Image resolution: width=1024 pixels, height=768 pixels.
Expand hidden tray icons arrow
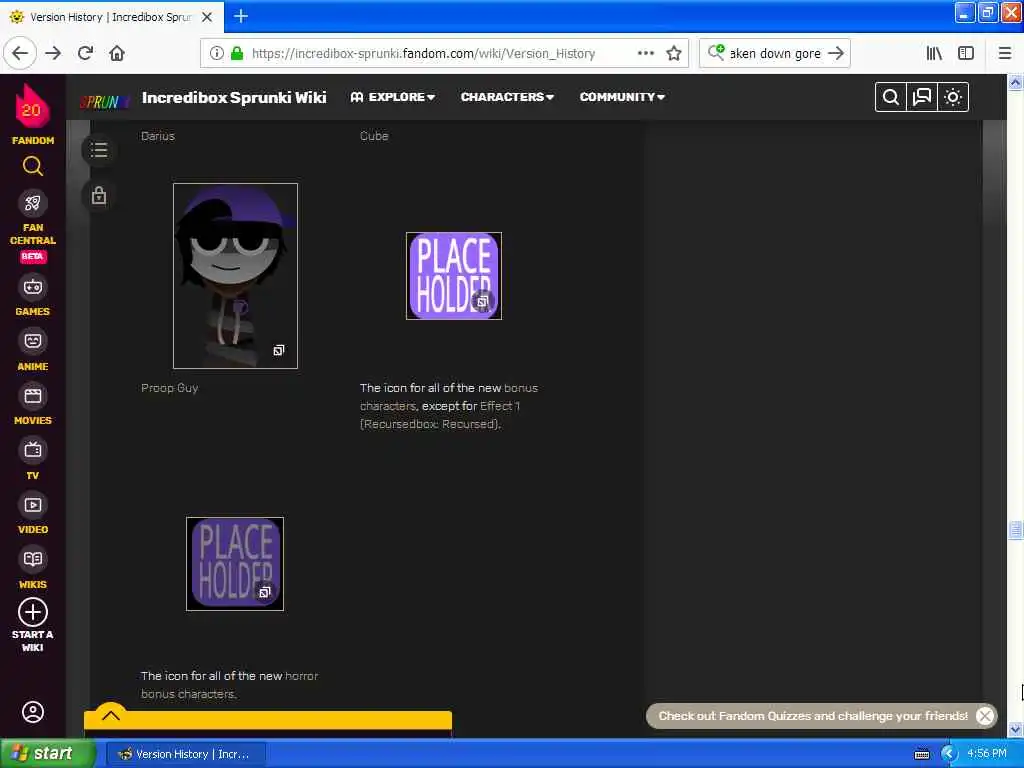click(950, 754)
